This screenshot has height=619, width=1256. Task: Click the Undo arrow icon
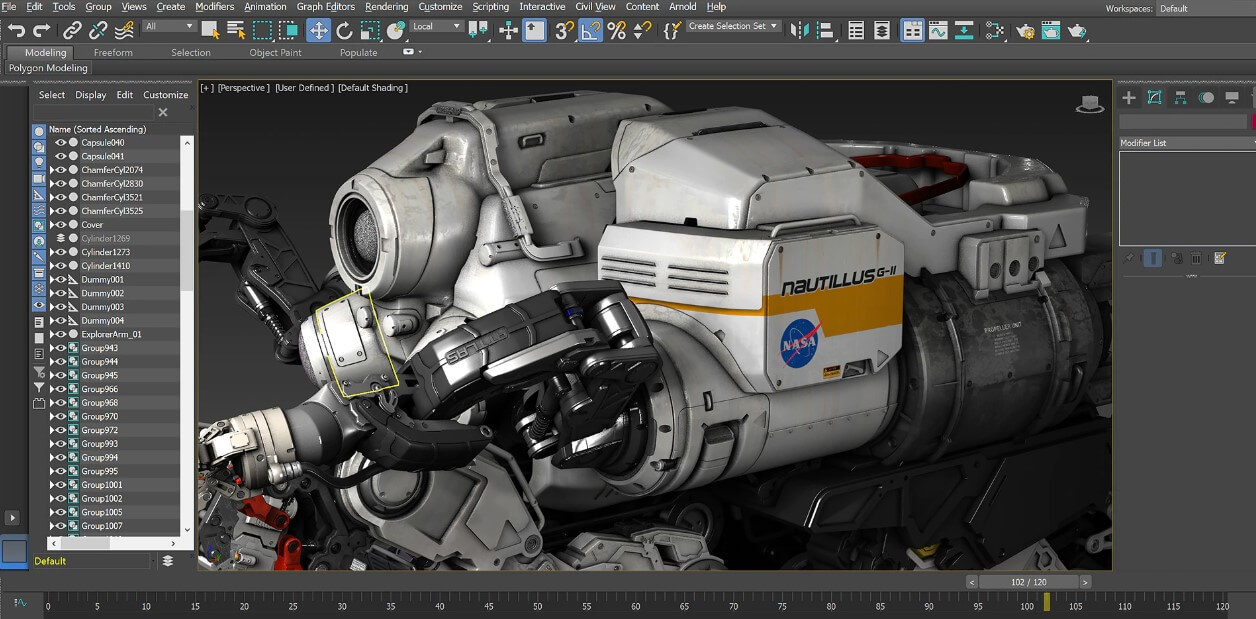pos(16,30)
